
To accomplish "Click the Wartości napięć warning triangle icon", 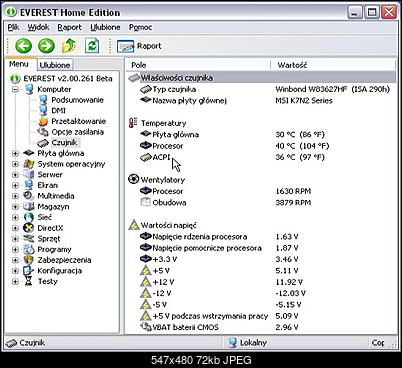I will [x=134, y=225].
